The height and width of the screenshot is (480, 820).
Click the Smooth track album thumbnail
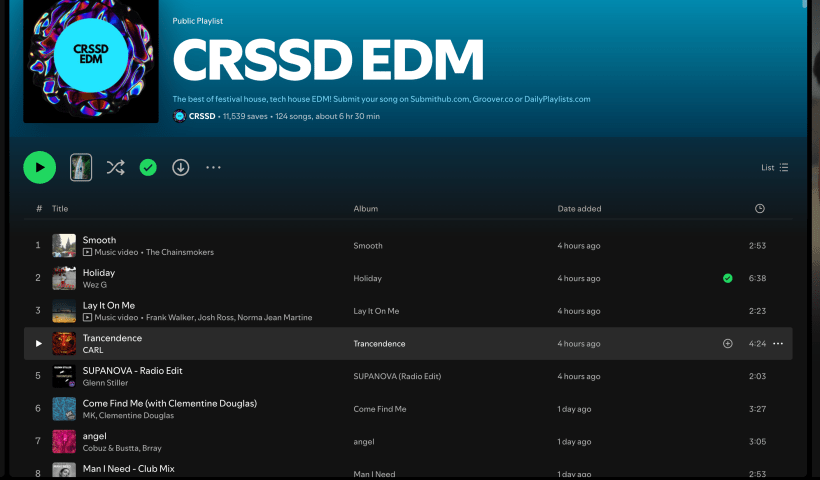pyautogui.click(x=64, y=245)
